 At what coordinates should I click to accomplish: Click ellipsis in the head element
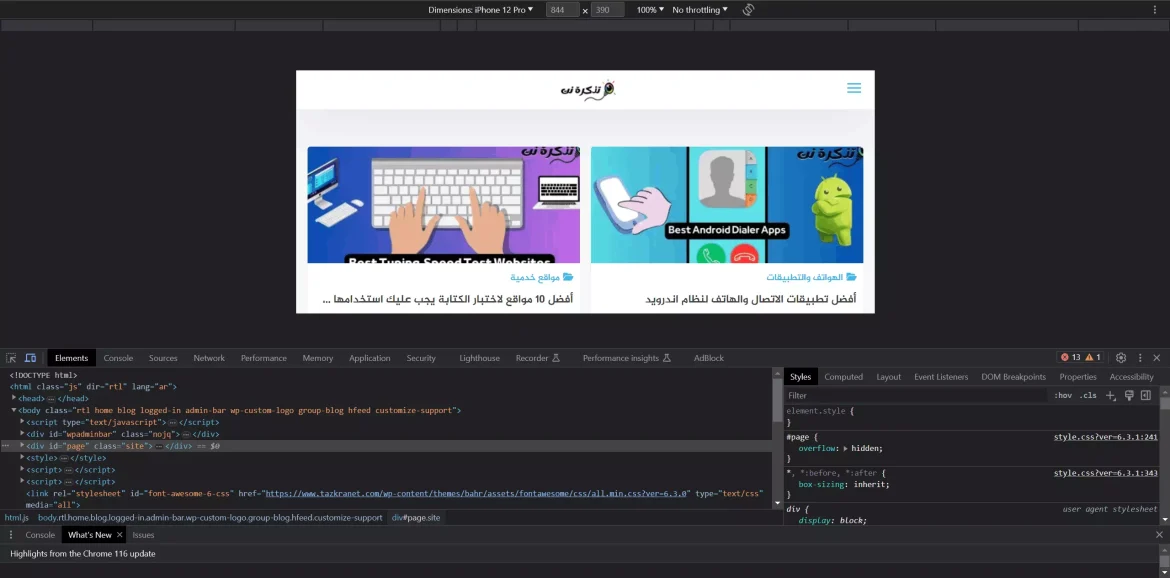[x=51, y=399]
